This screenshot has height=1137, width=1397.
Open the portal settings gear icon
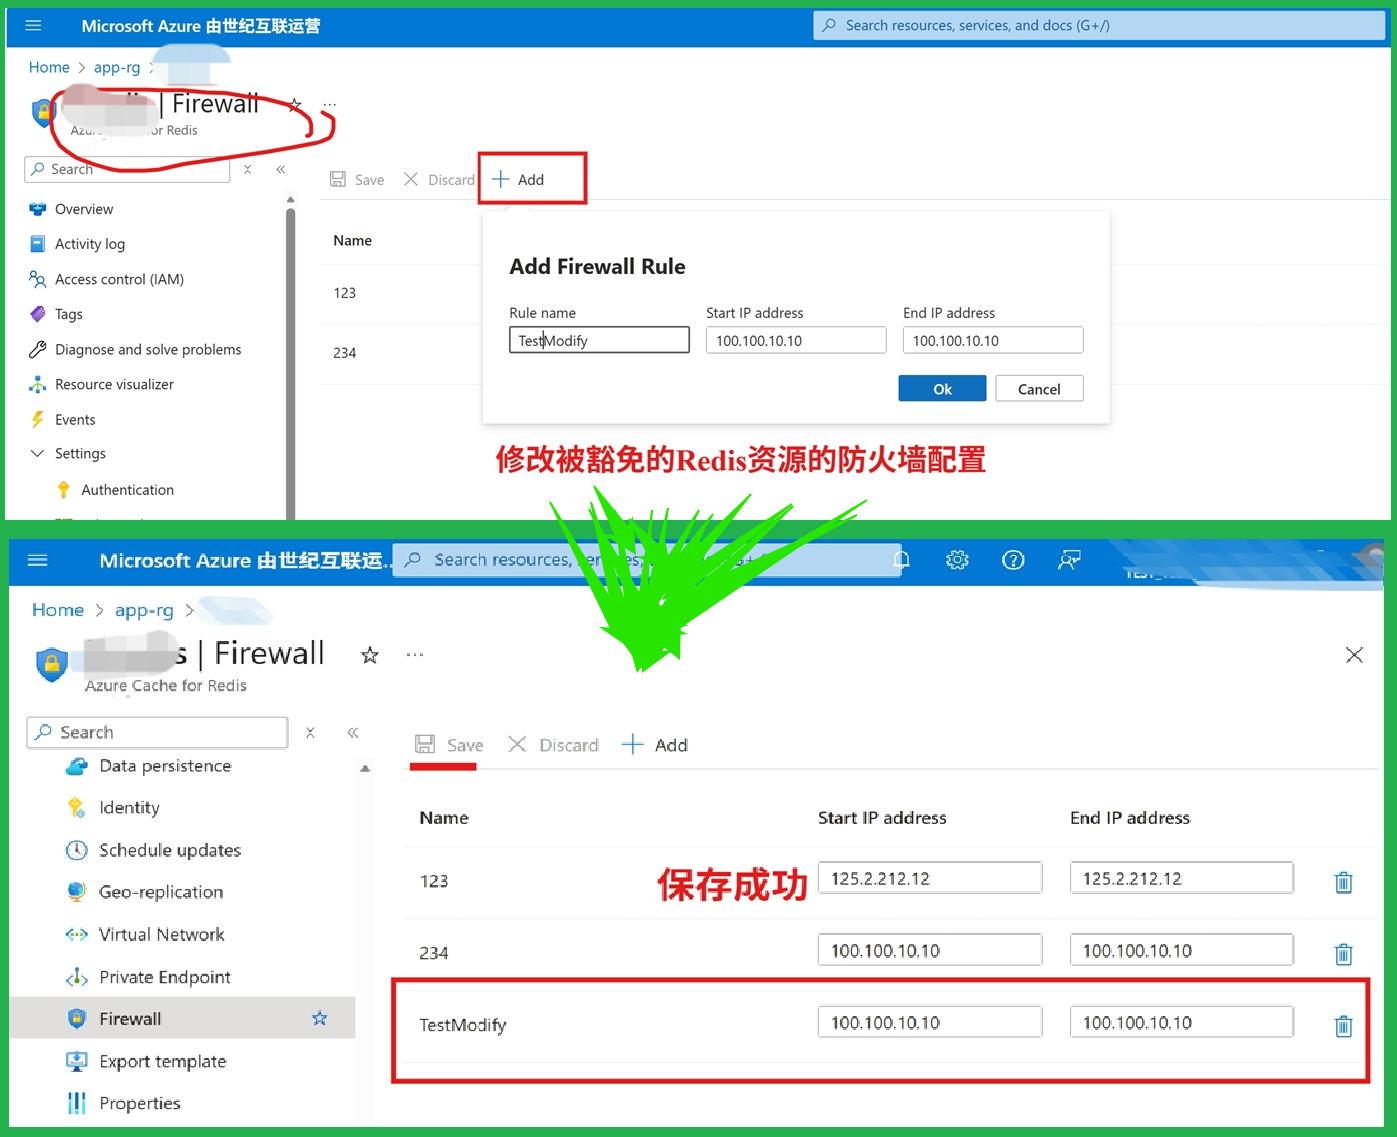pyautogui.click(x=957, y=560)
